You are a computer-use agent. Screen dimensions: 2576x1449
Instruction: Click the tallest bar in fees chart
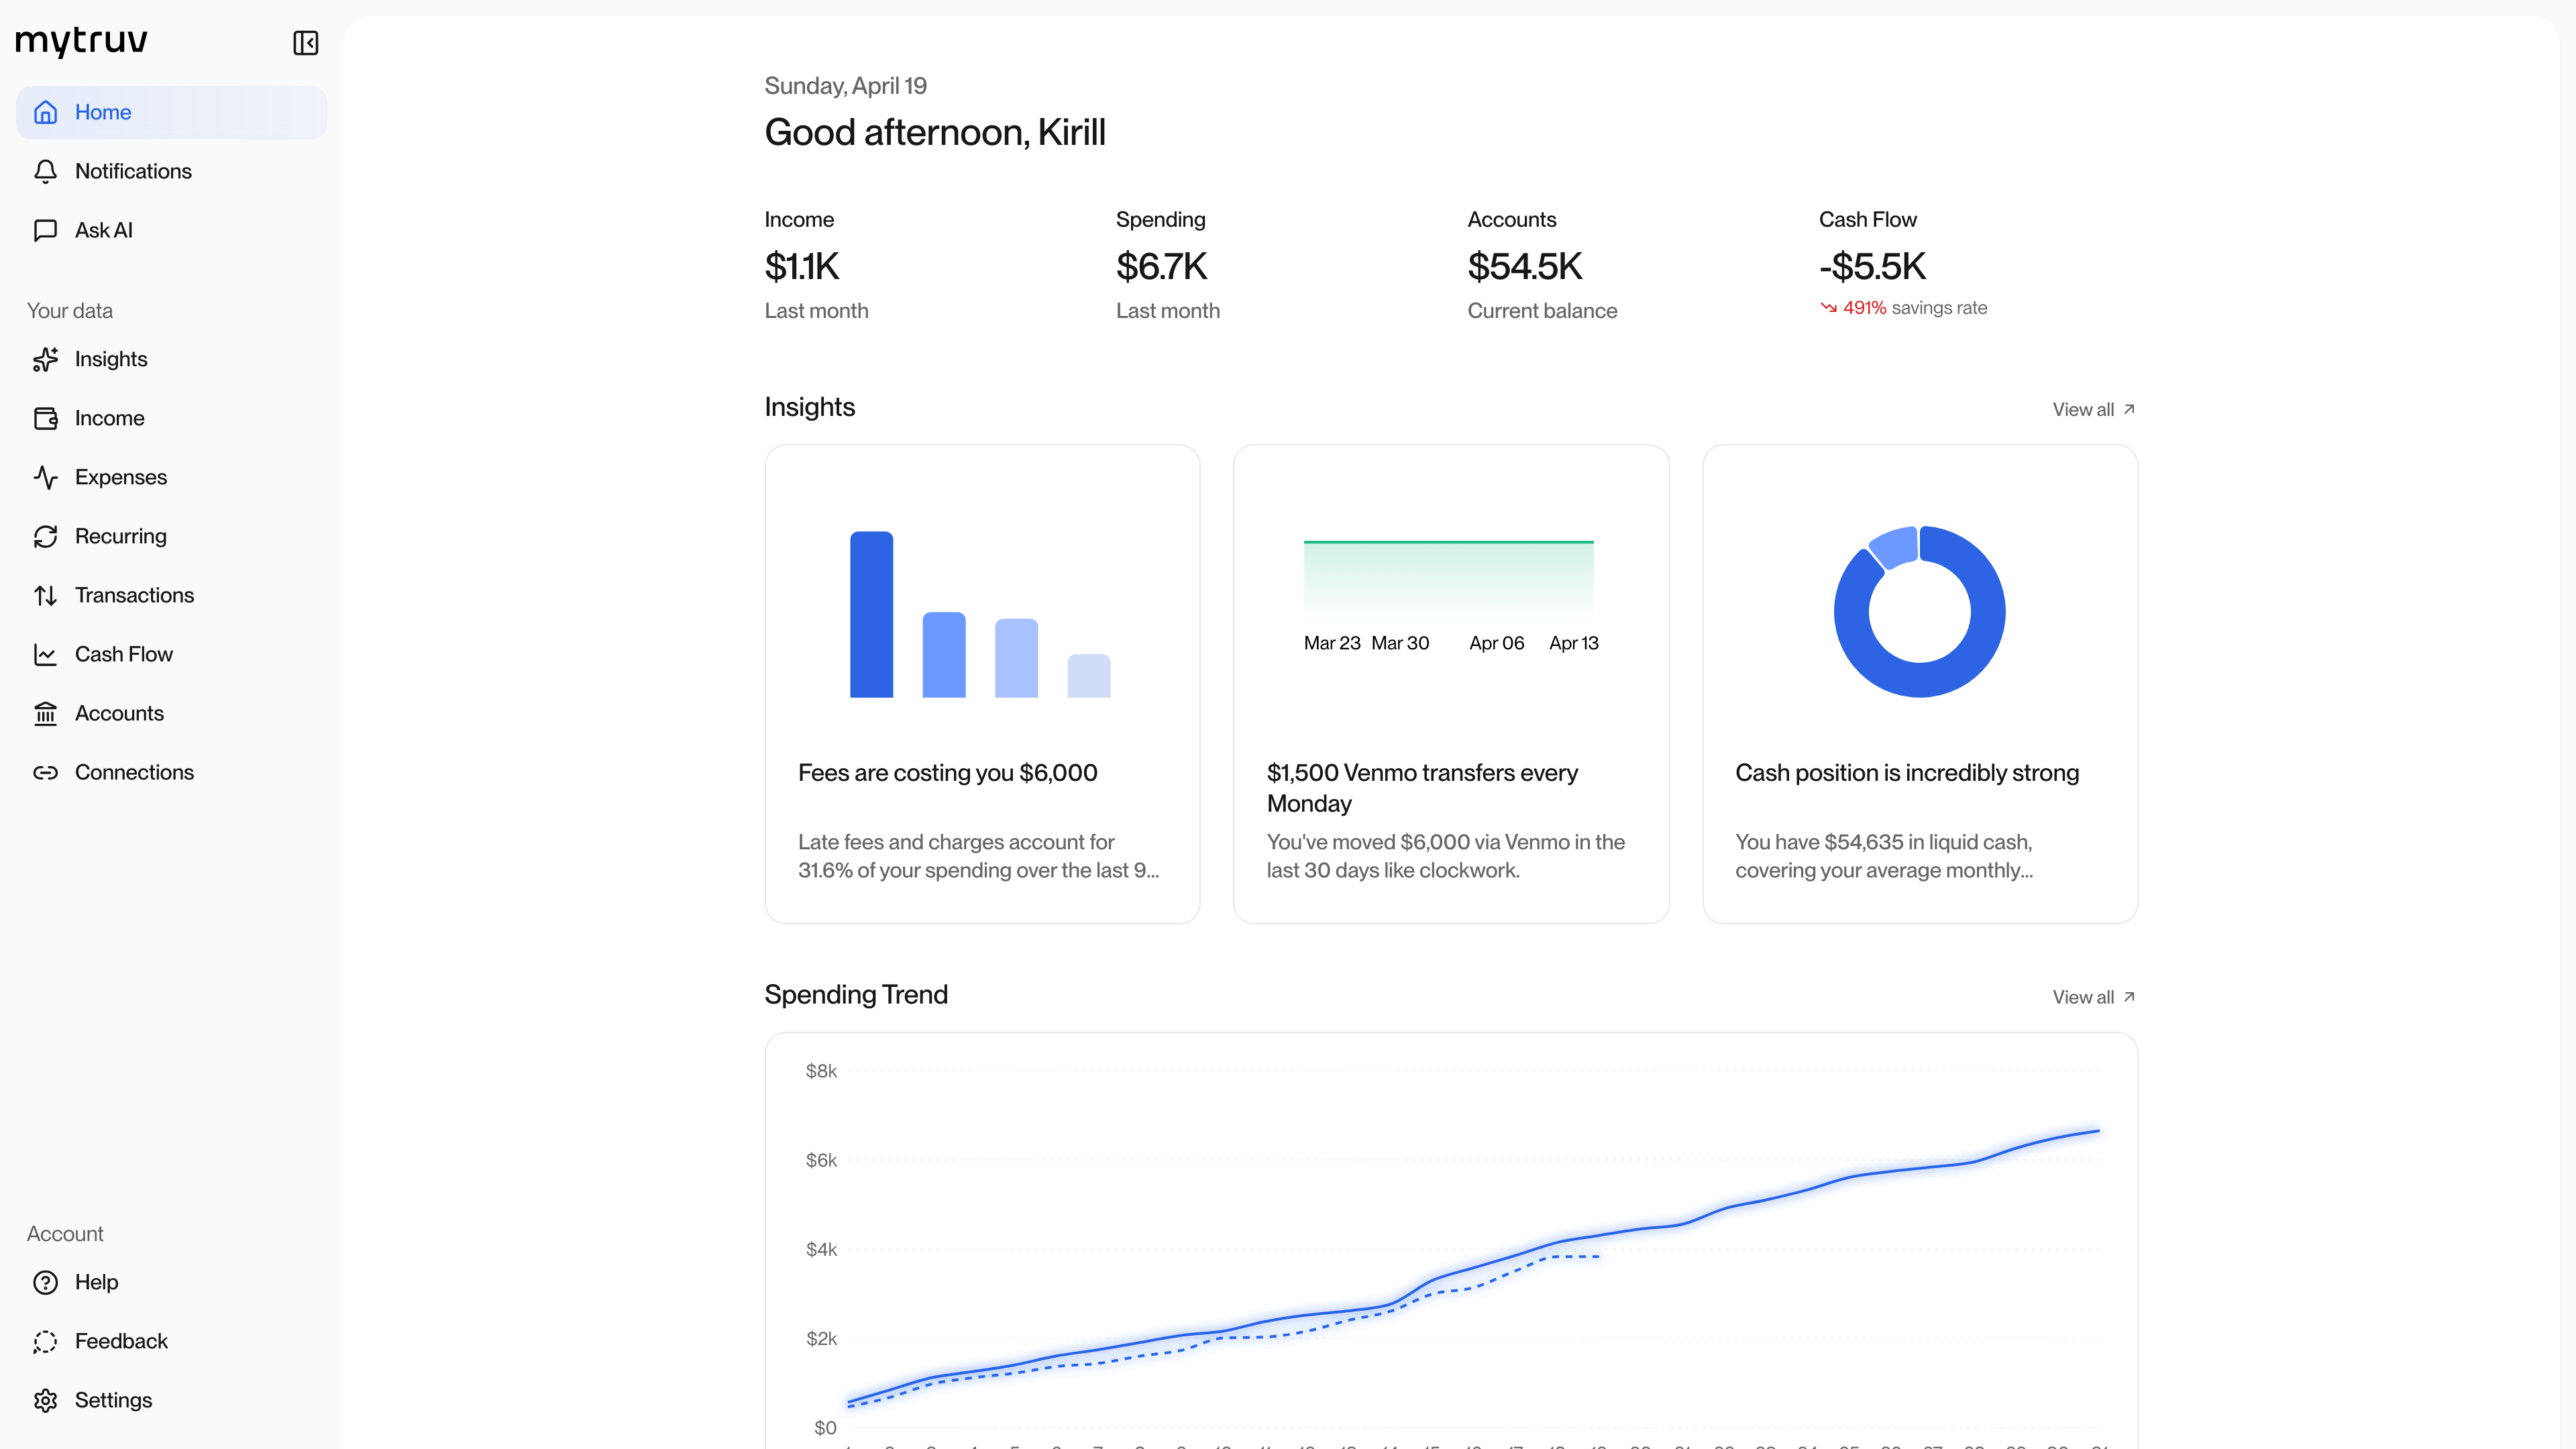(871, 614)
